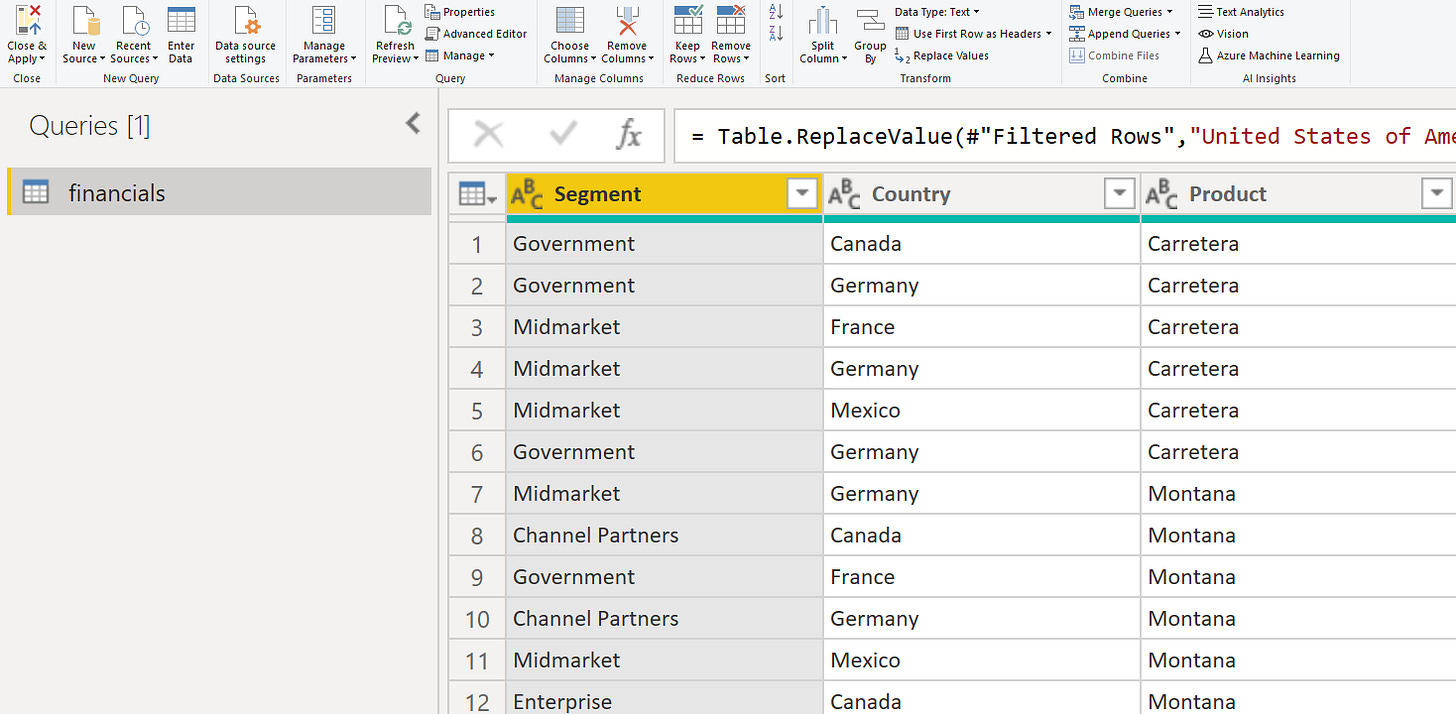Click the Choose Columns icon
Image resolution: width=1456 pixels, height=714 pixels.
[x=570, y=21]
